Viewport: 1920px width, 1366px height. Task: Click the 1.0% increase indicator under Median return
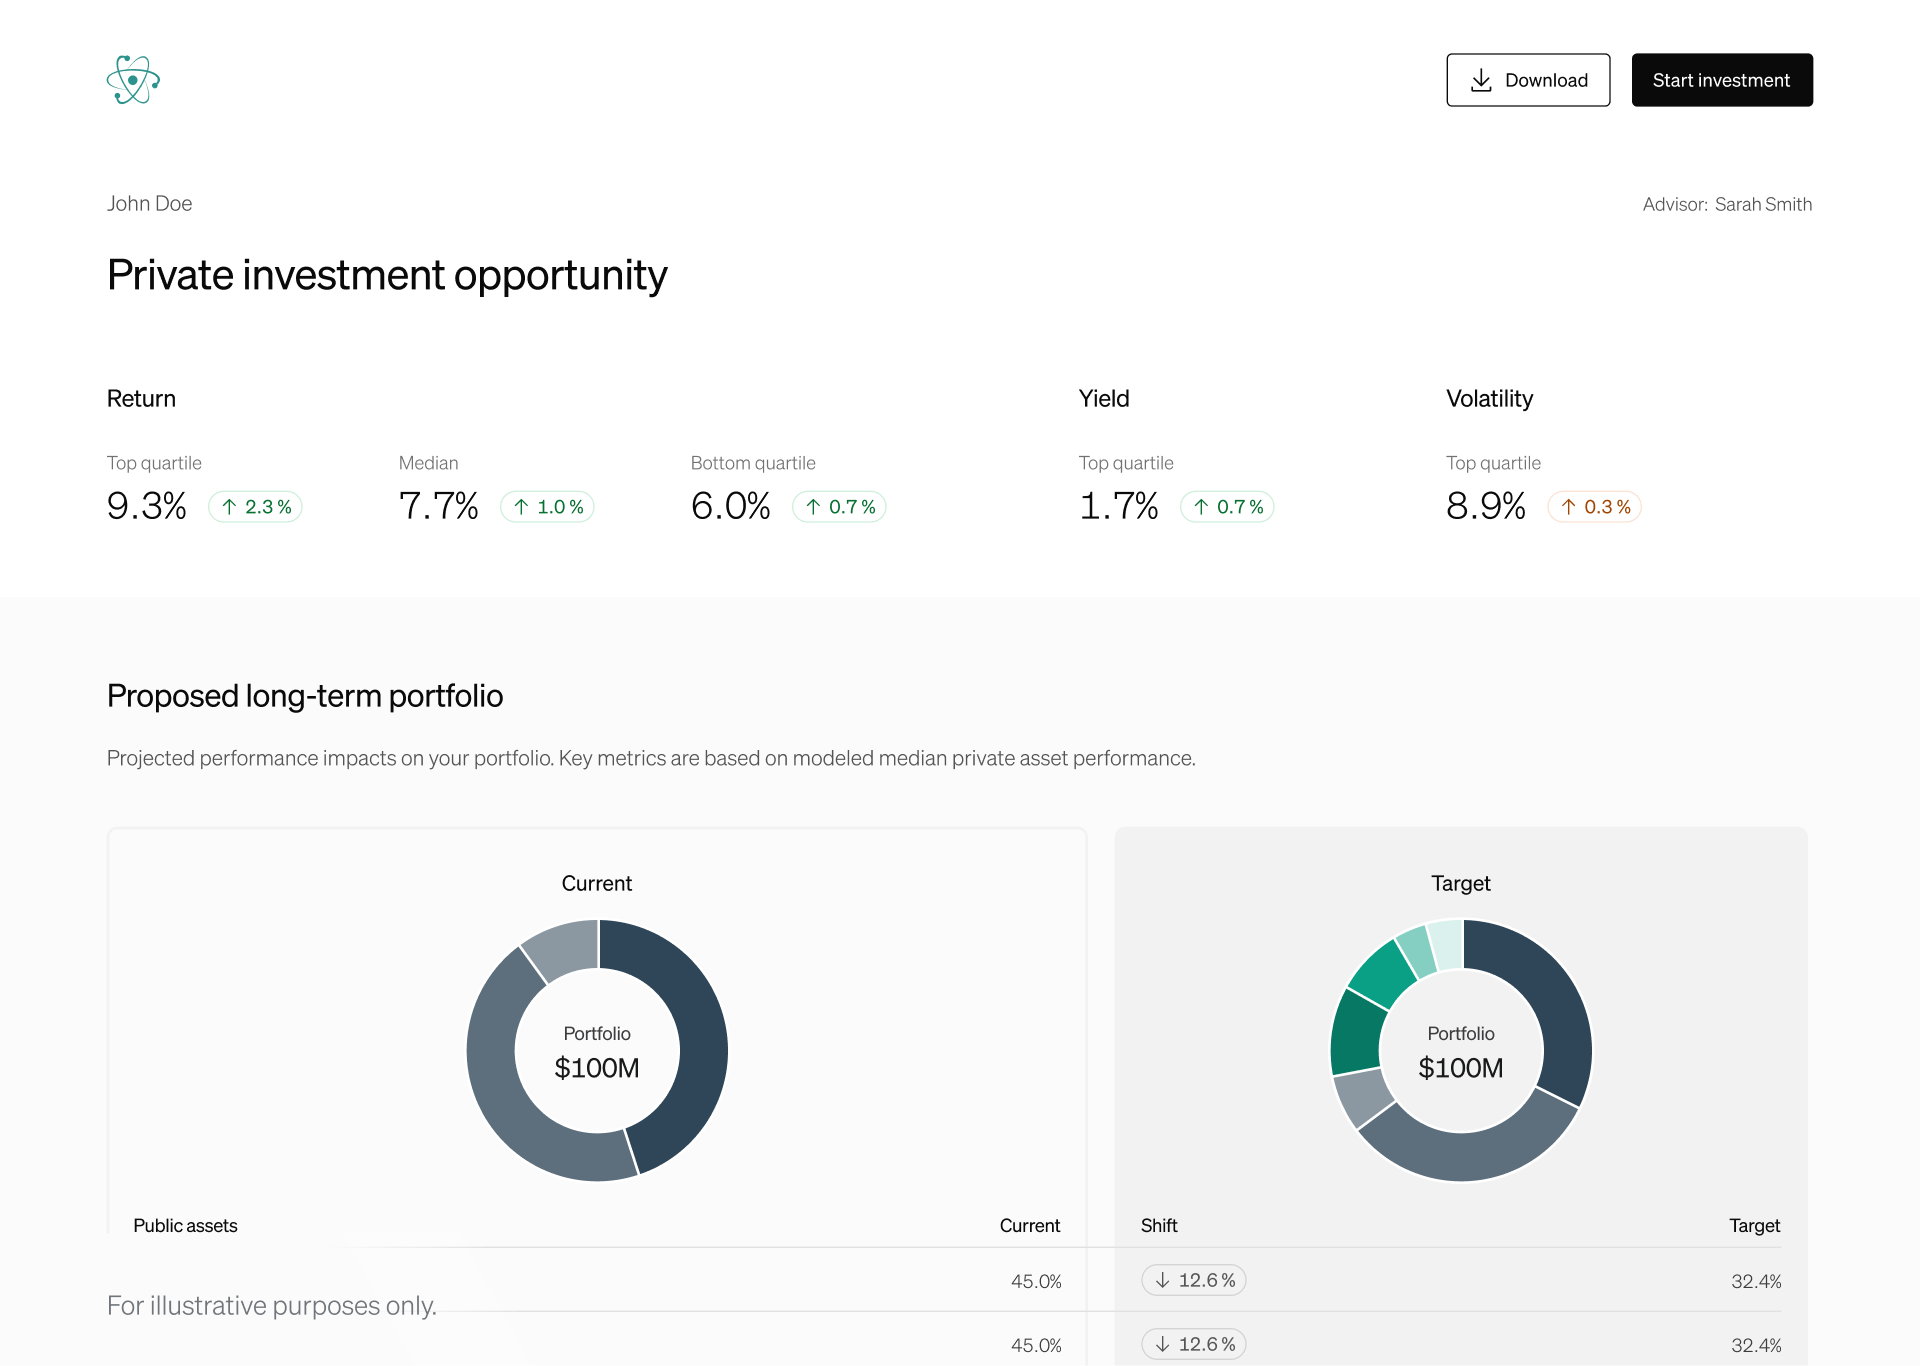coord(547,506)
